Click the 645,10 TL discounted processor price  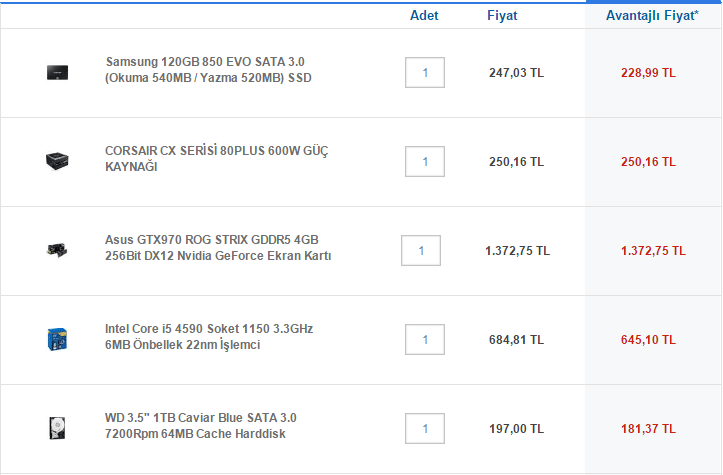[648, 340]
